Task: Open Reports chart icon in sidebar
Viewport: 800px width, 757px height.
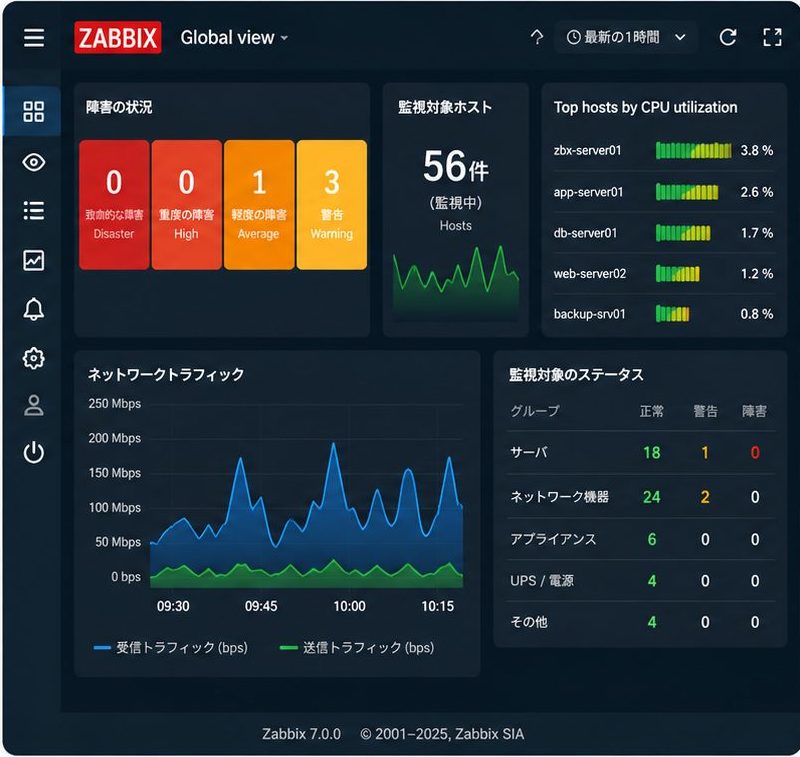Action: [x=34, y=260]
